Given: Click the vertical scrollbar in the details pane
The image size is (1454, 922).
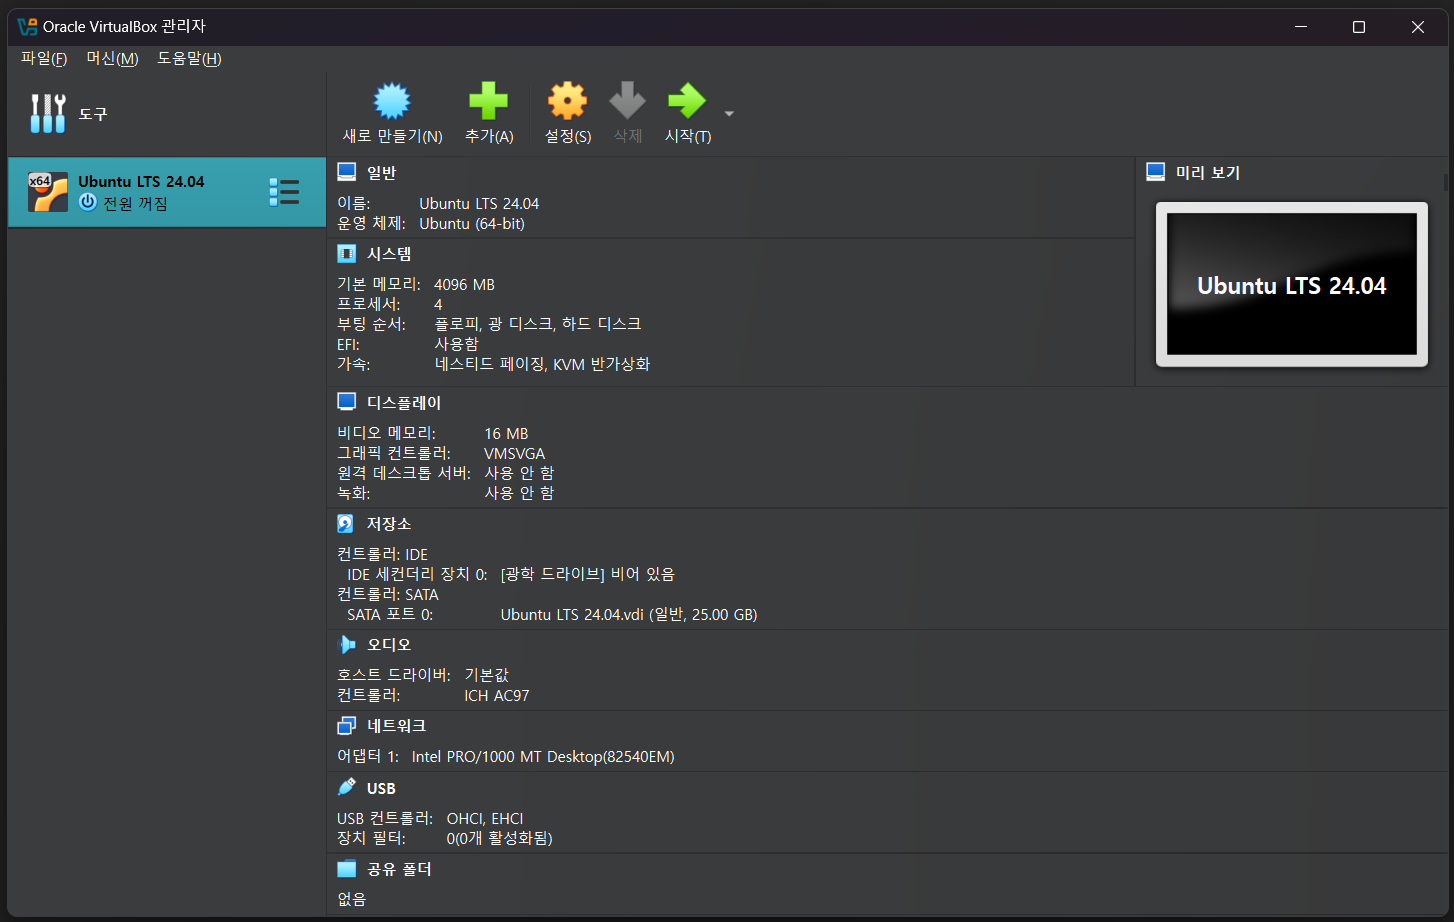Looking at the screenshot, I should 1445,182.
